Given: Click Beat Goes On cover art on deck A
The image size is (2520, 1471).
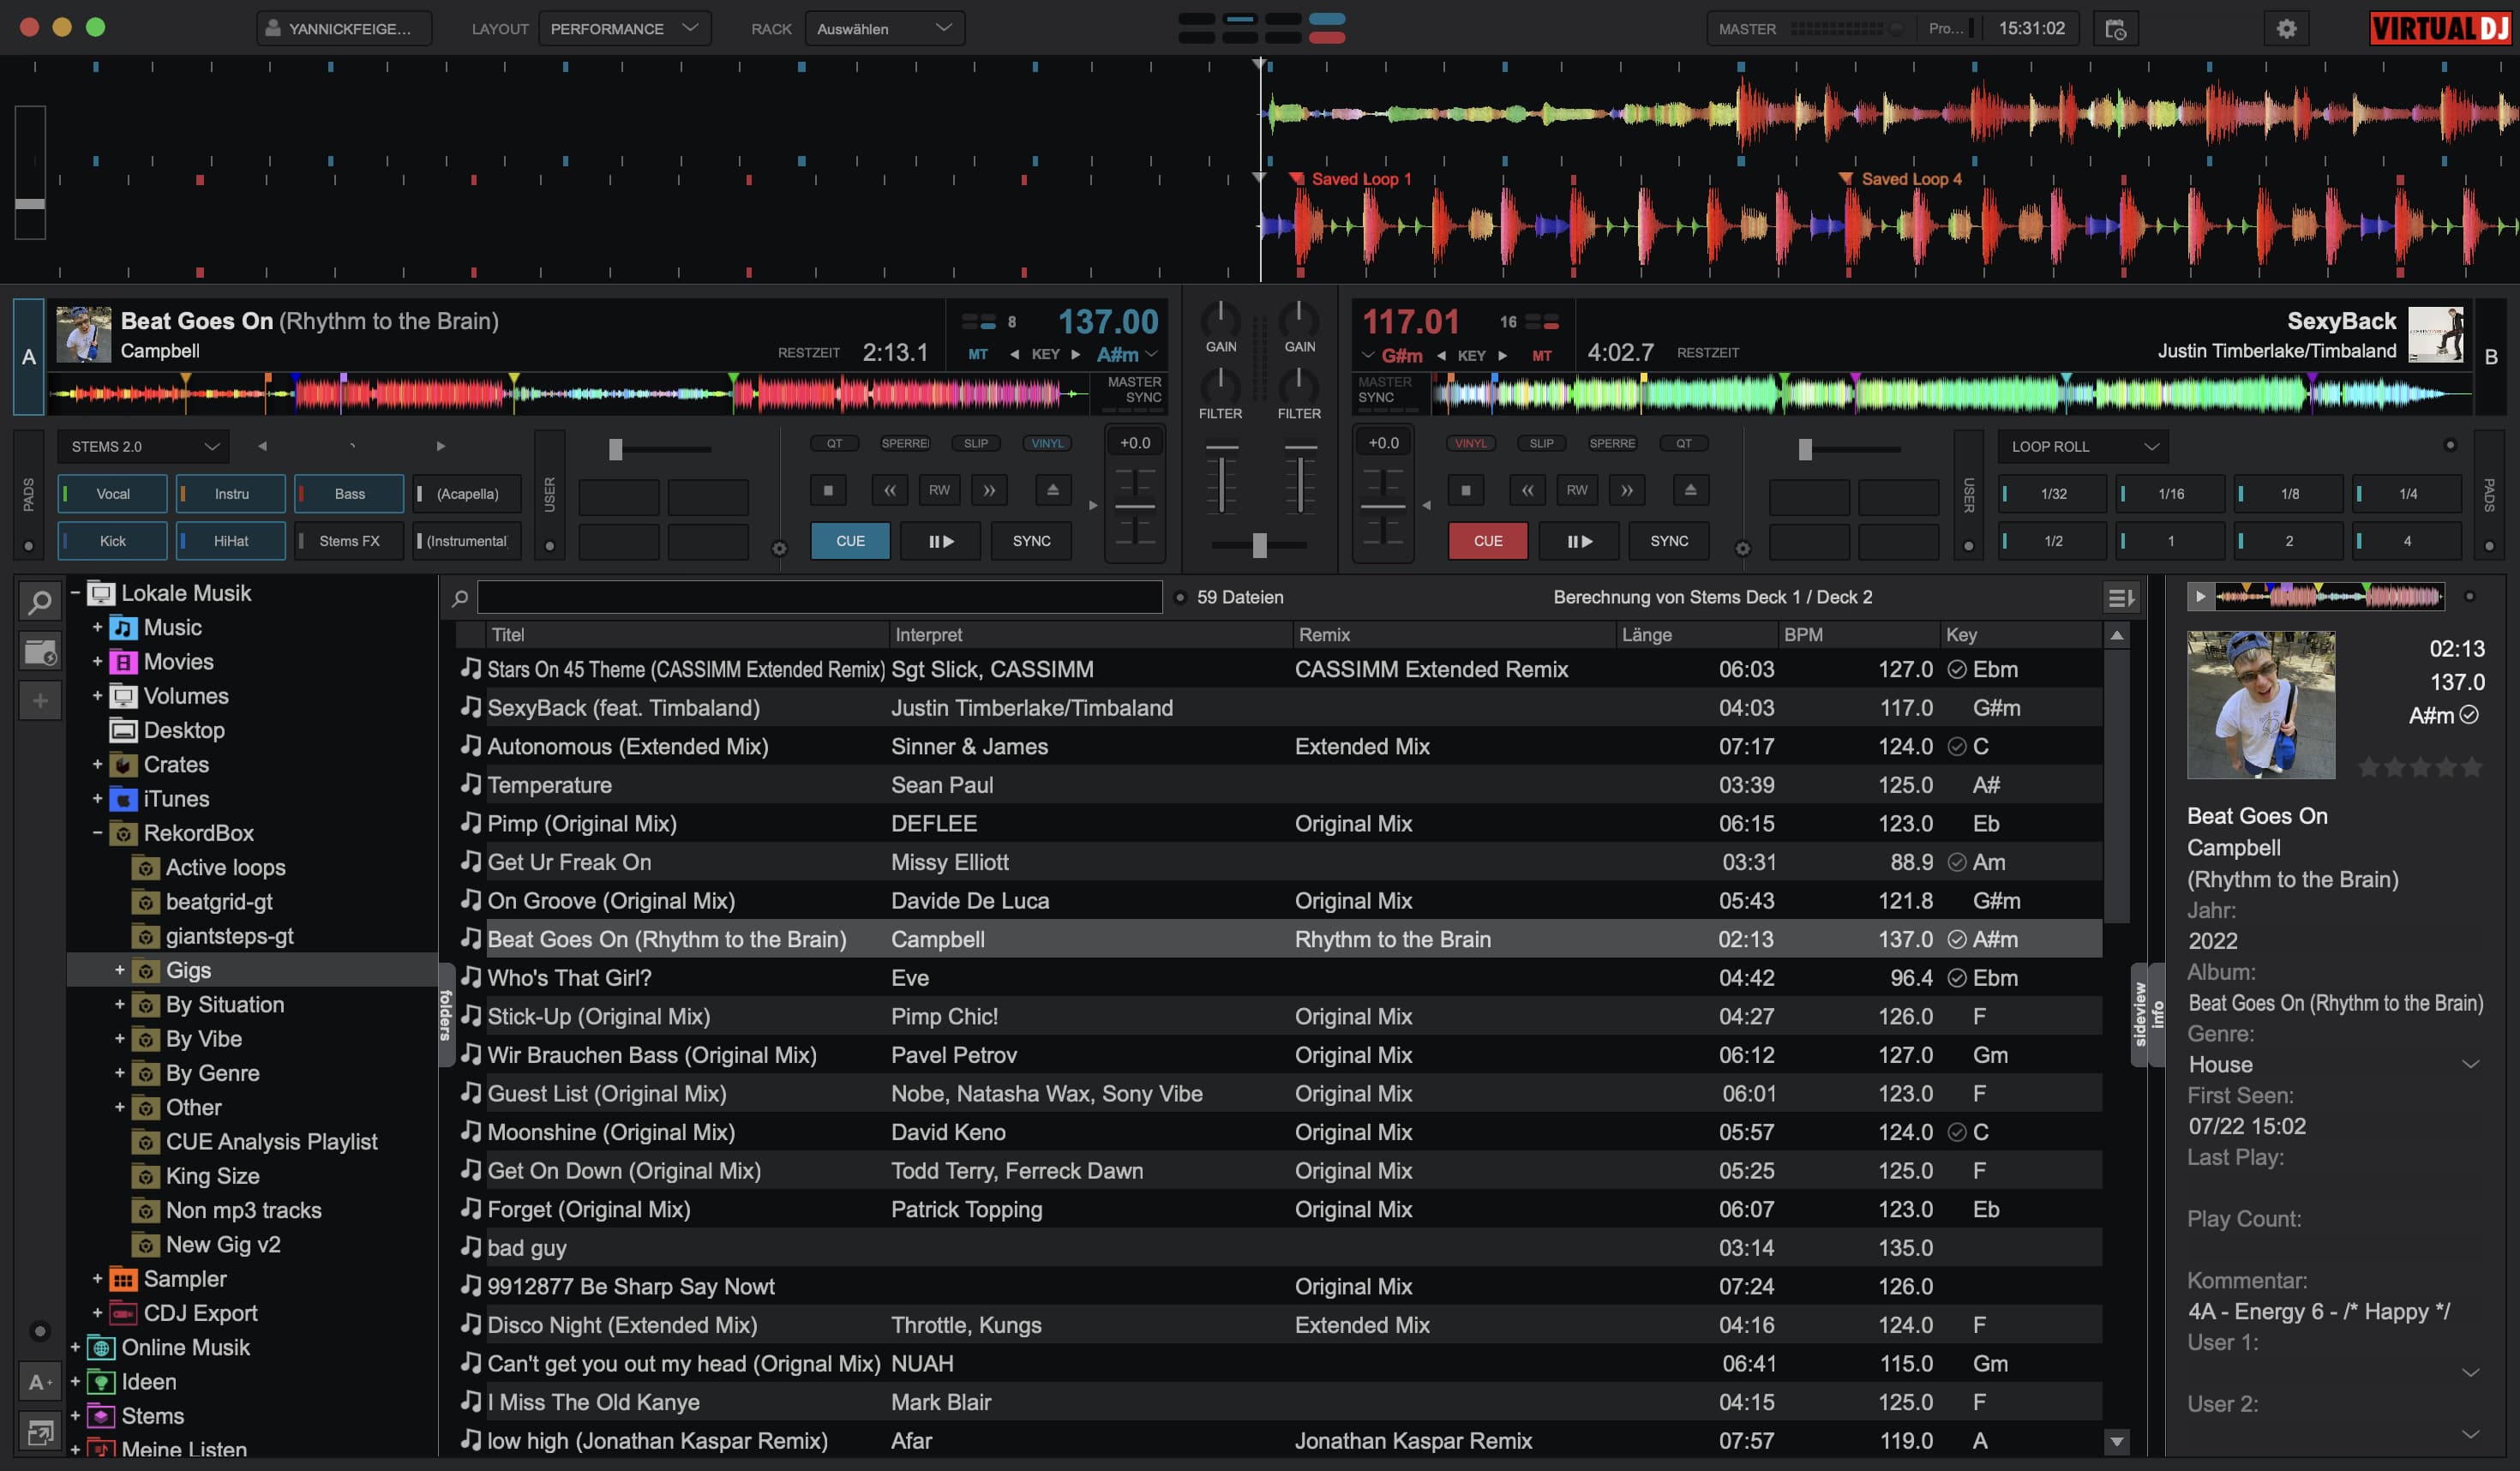Looking at the screenshot, I should 83,334.
